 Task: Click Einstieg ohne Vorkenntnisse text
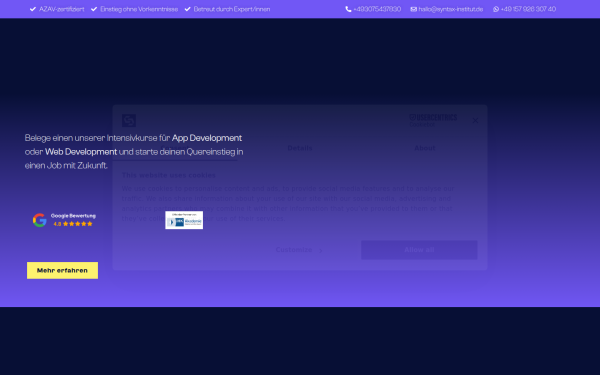coord(139,9)
